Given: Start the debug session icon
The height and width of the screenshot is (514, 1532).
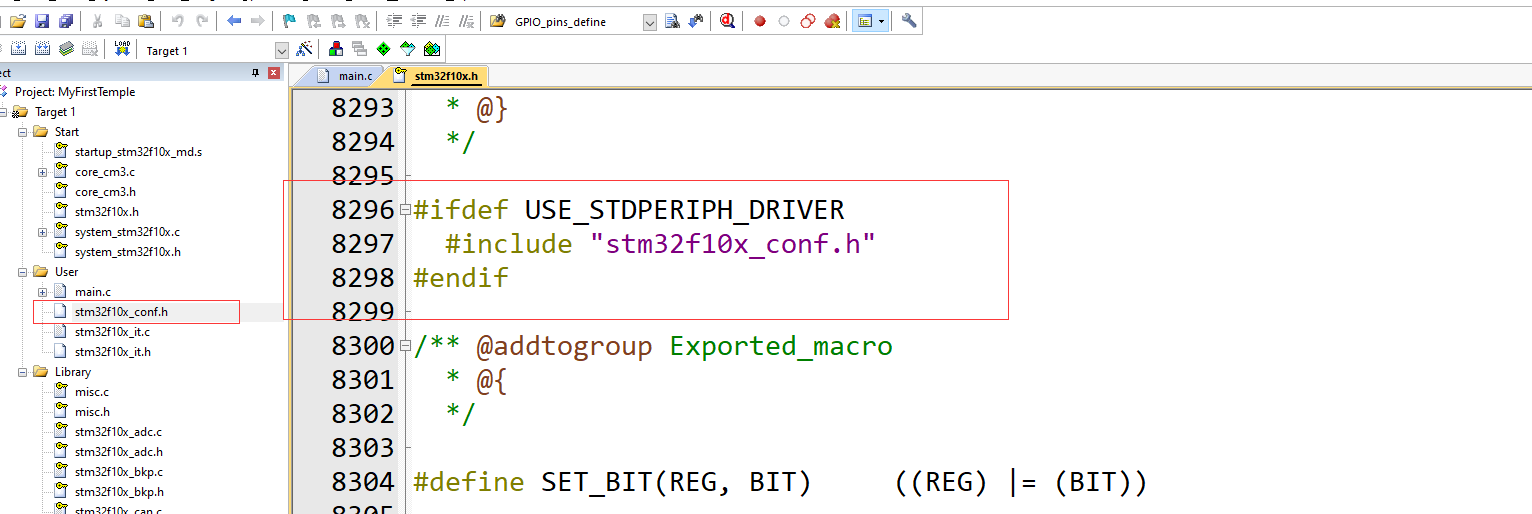Looking at the screenshot, I should click(728, 21).
